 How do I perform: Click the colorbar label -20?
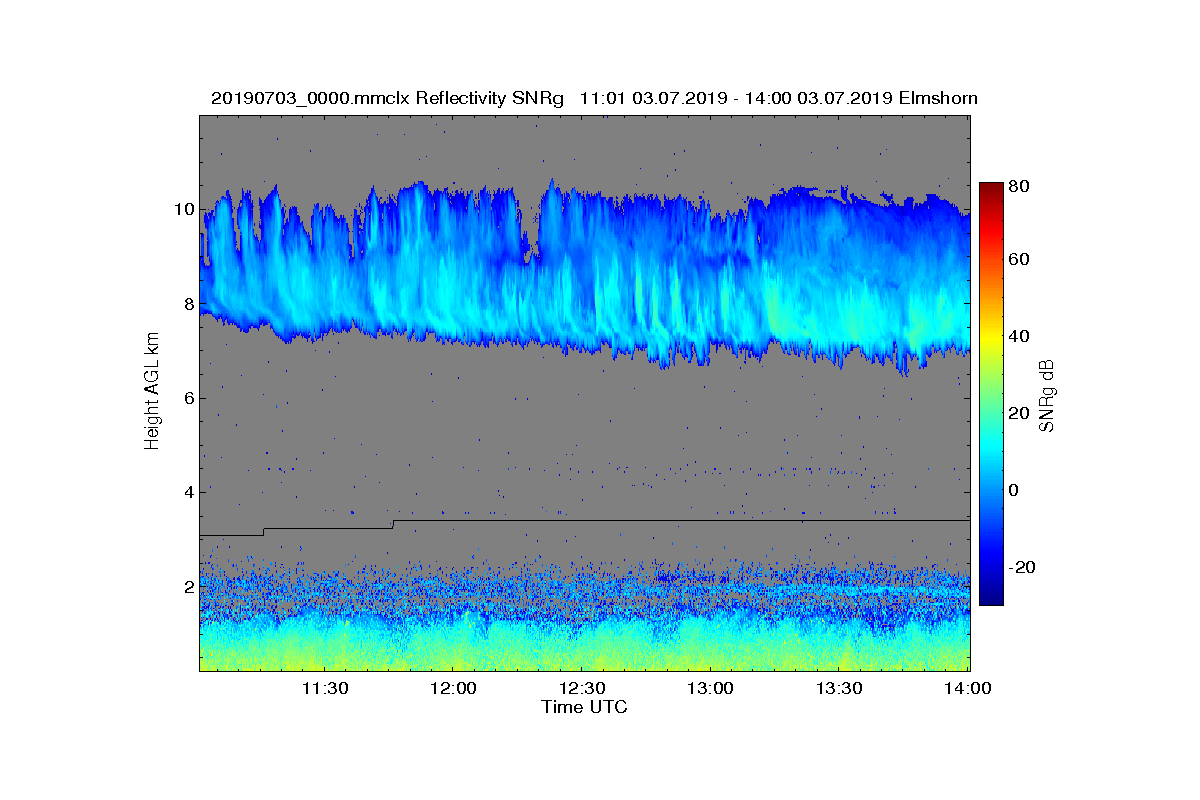pyautogui.click(x=1022, y=567)
